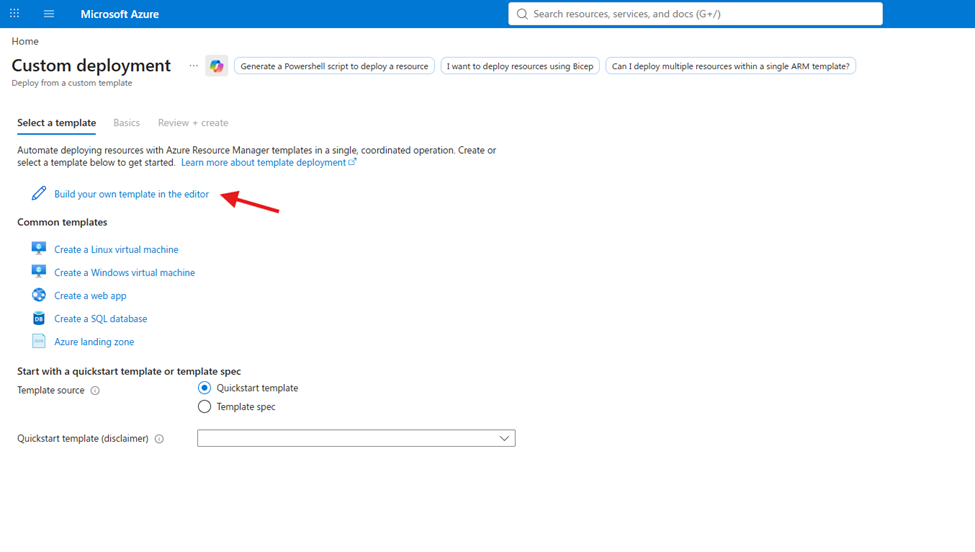Image resolution: width=975 pixels, height=552 pixels.
Task: Click the SQL database icon
Action: point(39,318)
